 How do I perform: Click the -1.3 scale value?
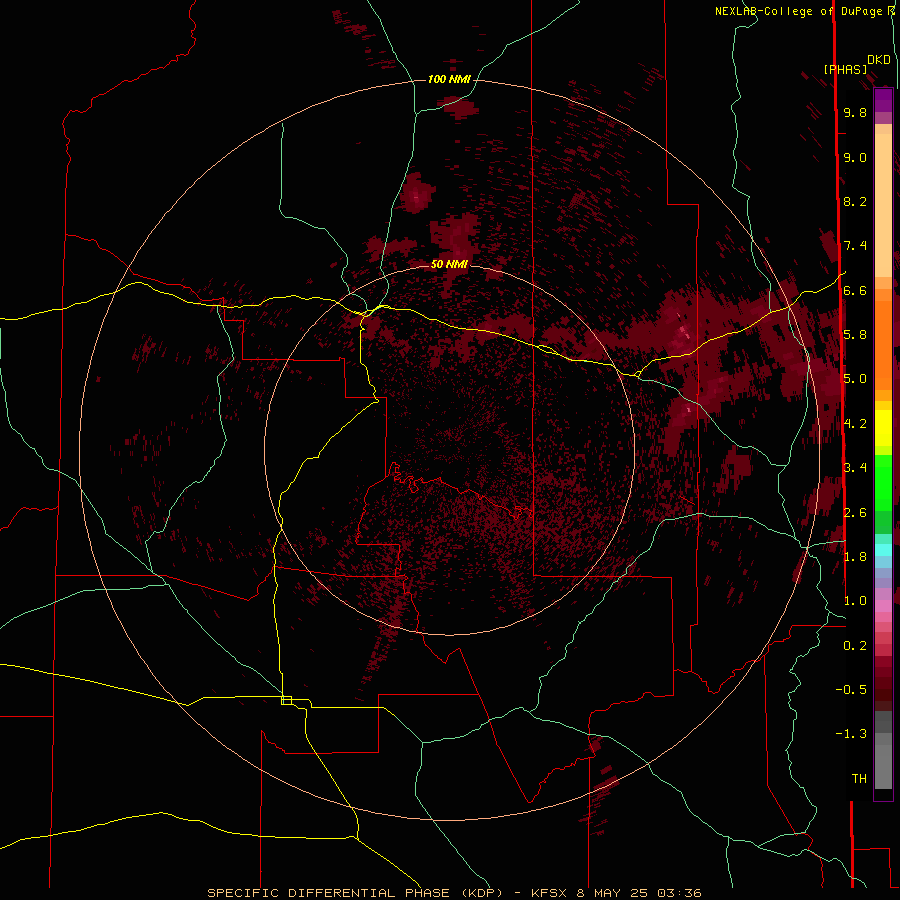[x=851, y=734]
